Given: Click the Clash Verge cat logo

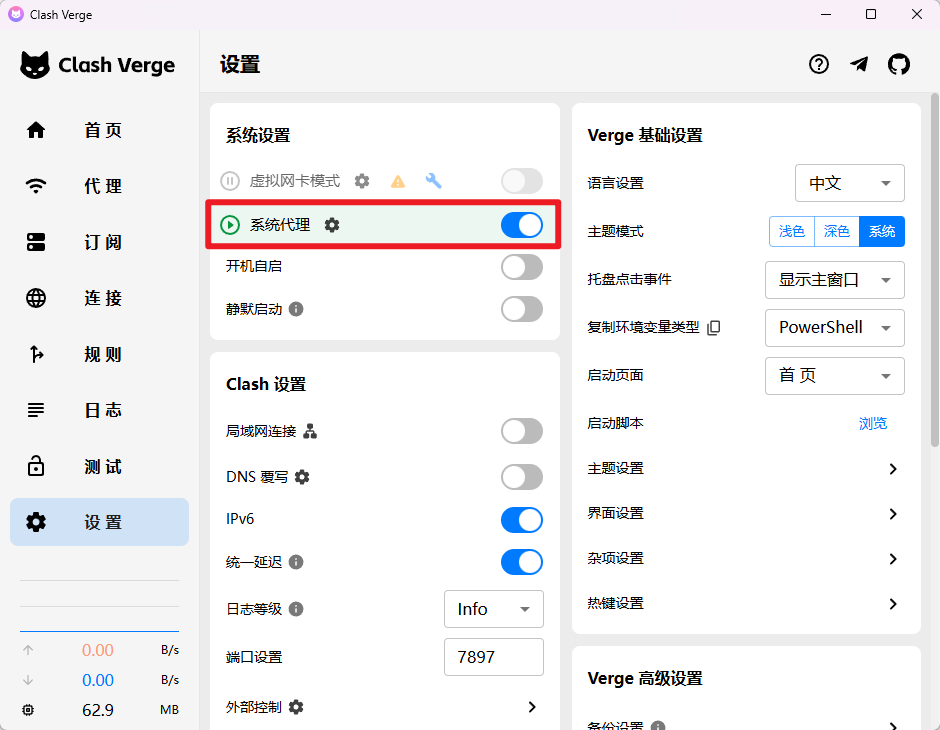Looking at the screenshot, I should pos(35,65).
